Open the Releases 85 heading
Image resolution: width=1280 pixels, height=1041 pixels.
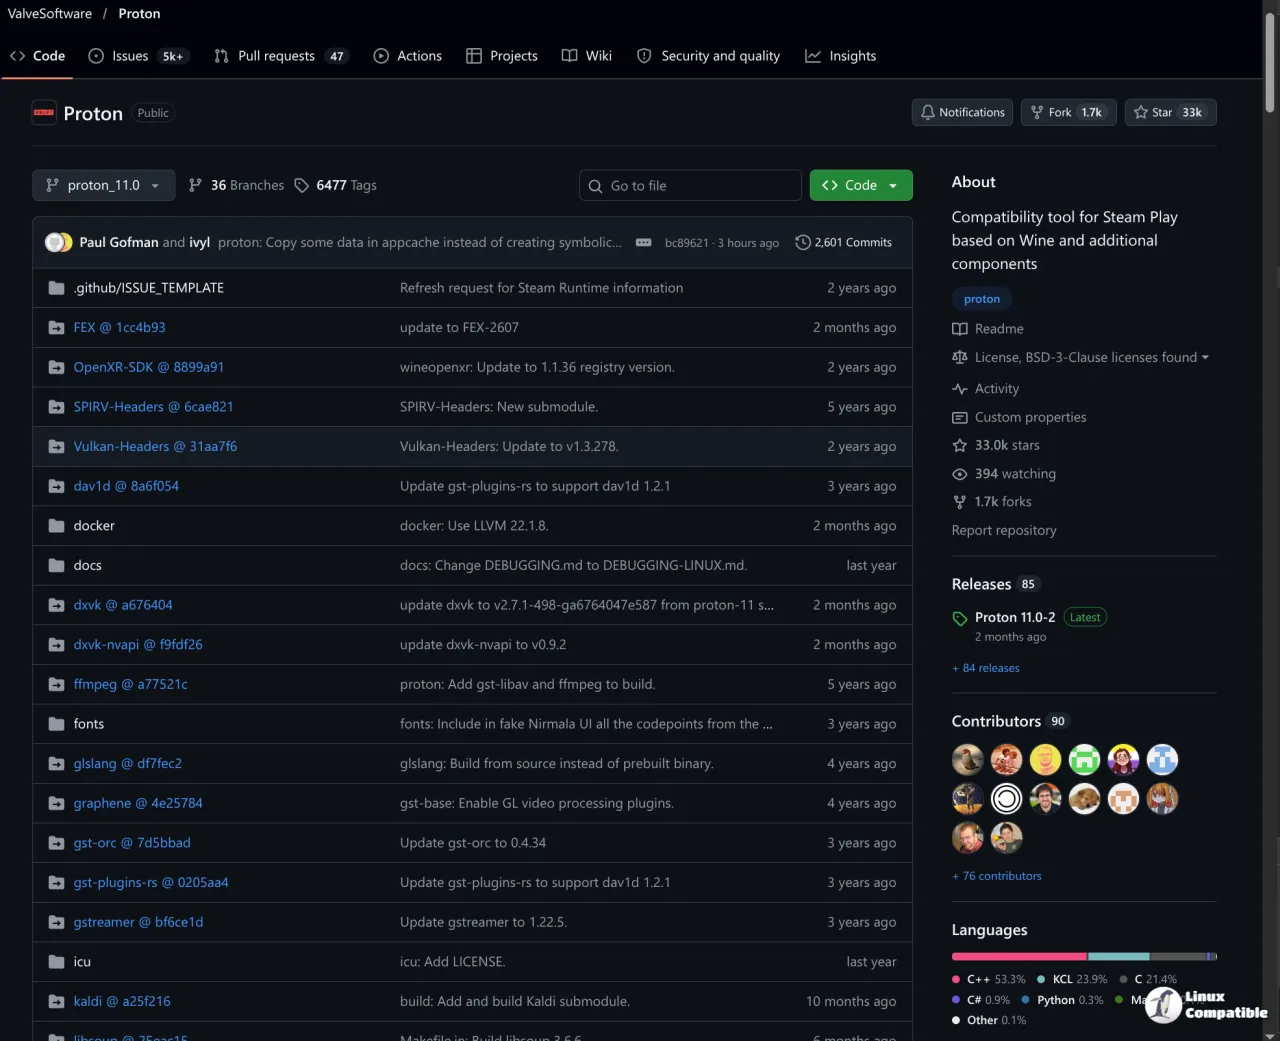995,584
